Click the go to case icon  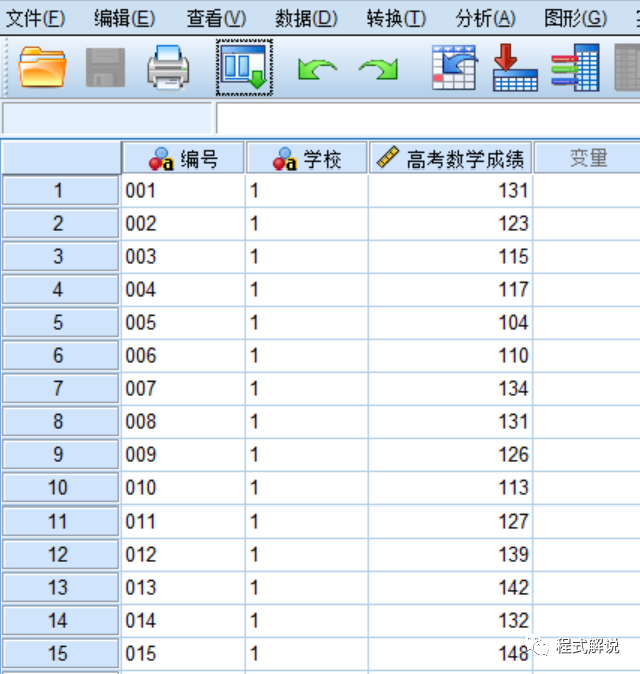[454, 67]
